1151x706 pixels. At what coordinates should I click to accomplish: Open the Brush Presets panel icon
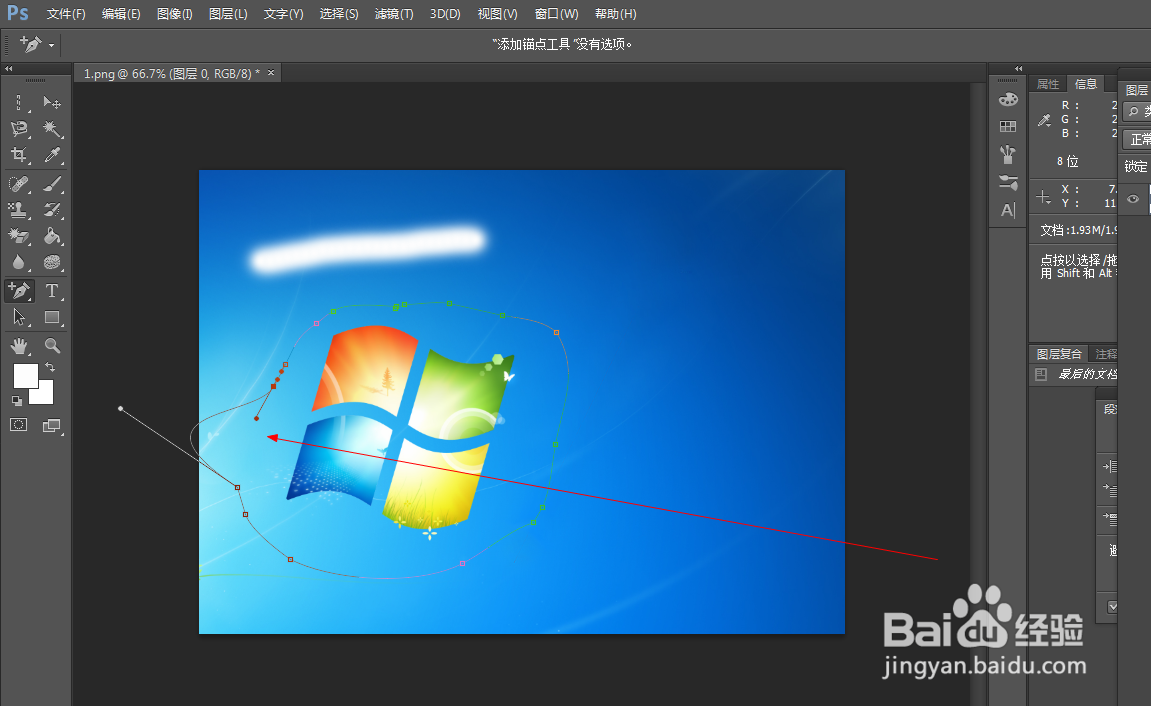pyautogui.click(x=1008, y=154)
